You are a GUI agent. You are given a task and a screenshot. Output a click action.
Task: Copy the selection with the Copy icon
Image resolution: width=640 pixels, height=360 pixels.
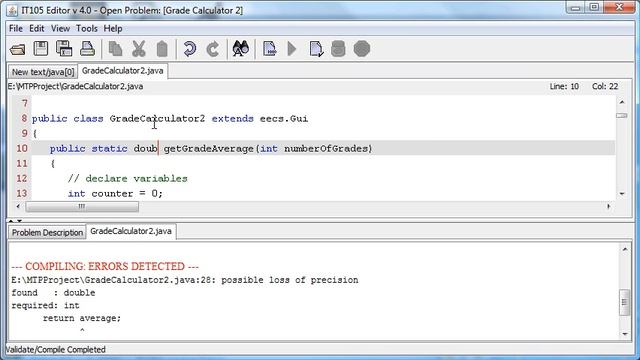(116, 49)
